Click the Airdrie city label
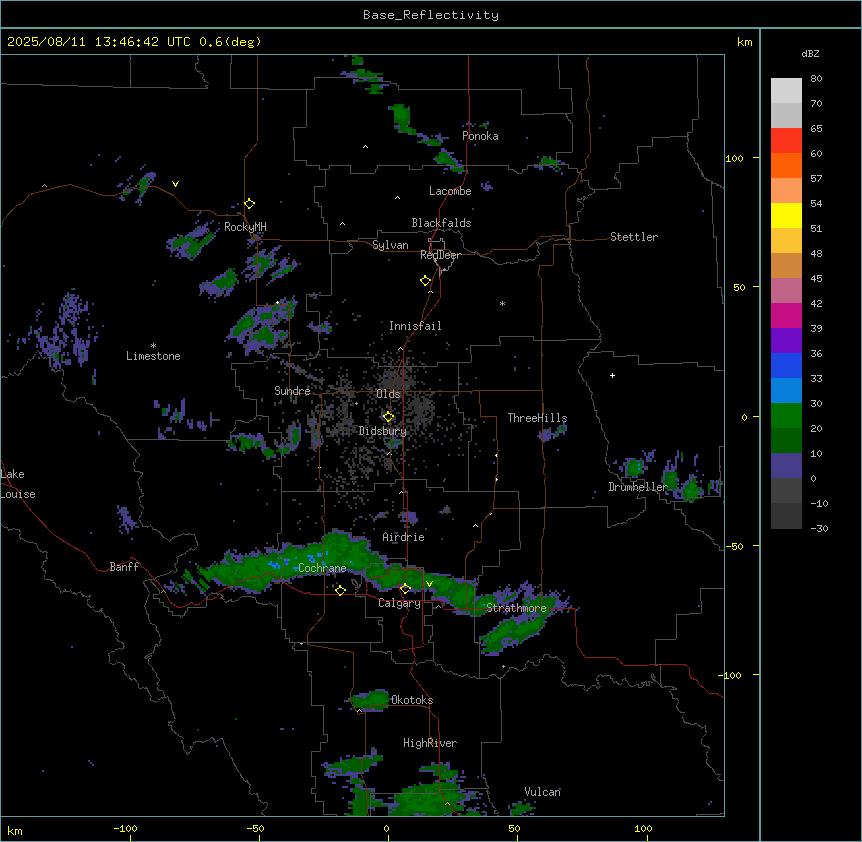 point(403,537)
